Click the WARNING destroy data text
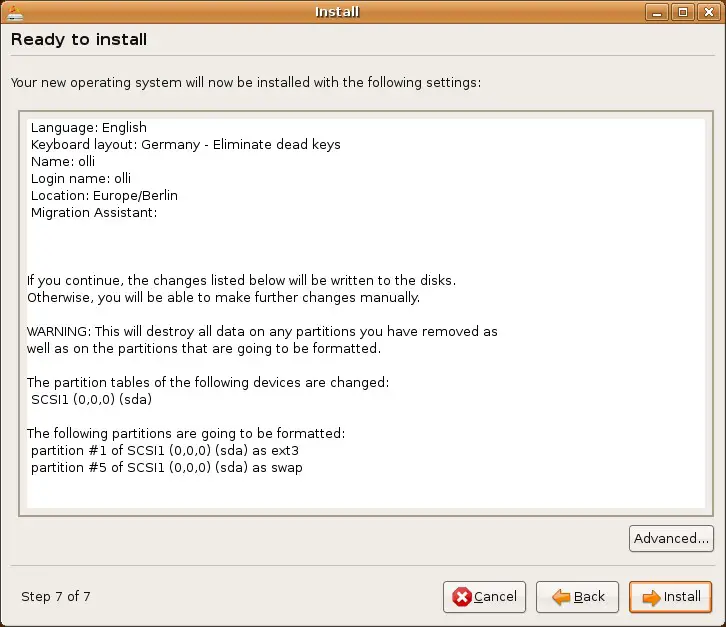Screen dimensions: 726x627 point(262,340)
